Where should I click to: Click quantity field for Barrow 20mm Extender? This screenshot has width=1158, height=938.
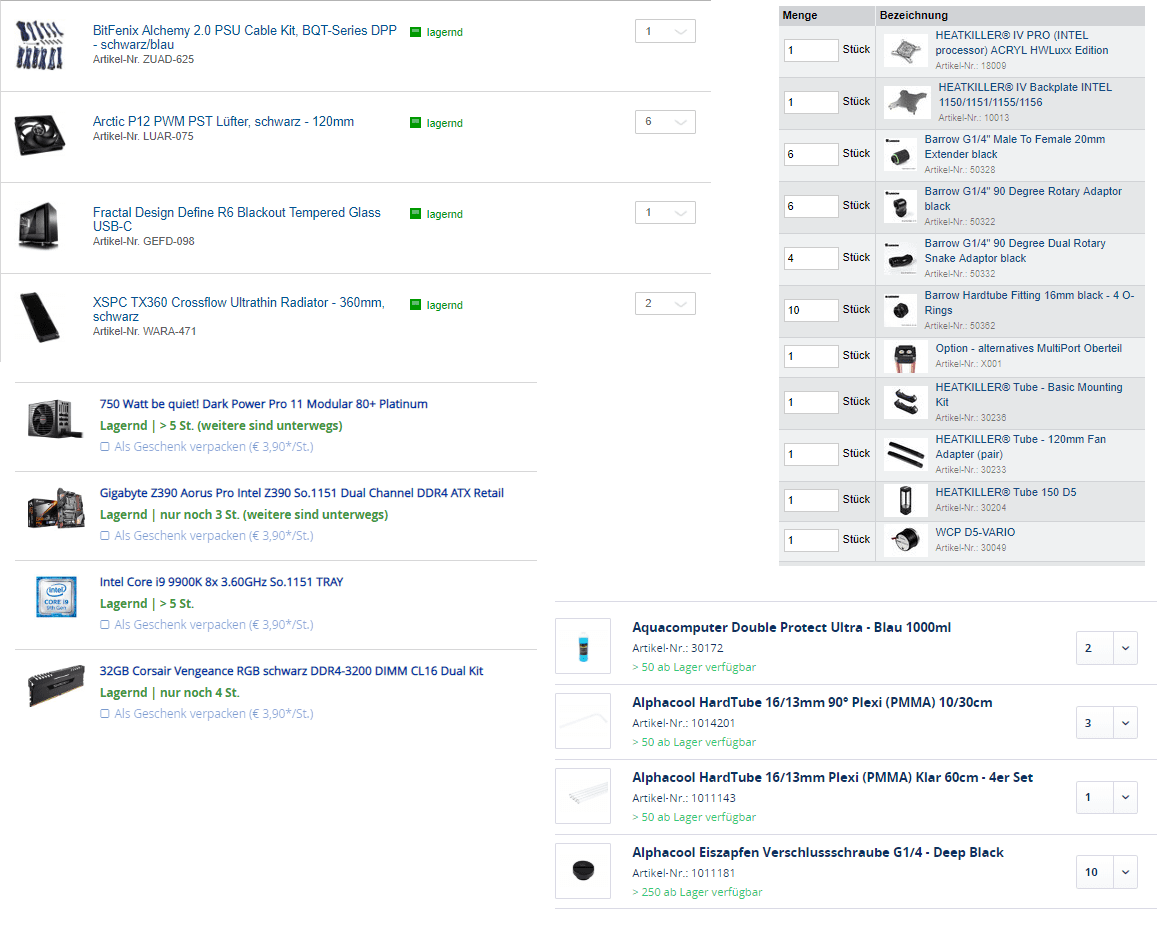[x=811, y=154]
